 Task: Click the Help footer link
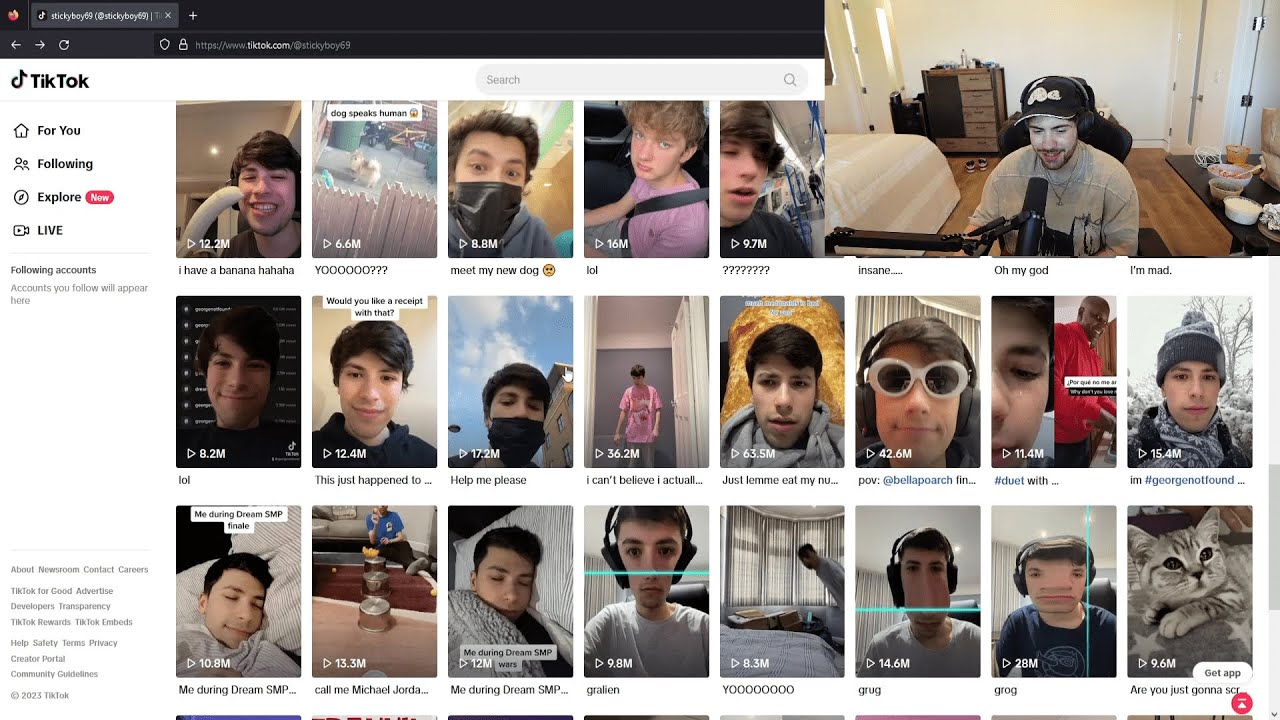coord(20,643)
